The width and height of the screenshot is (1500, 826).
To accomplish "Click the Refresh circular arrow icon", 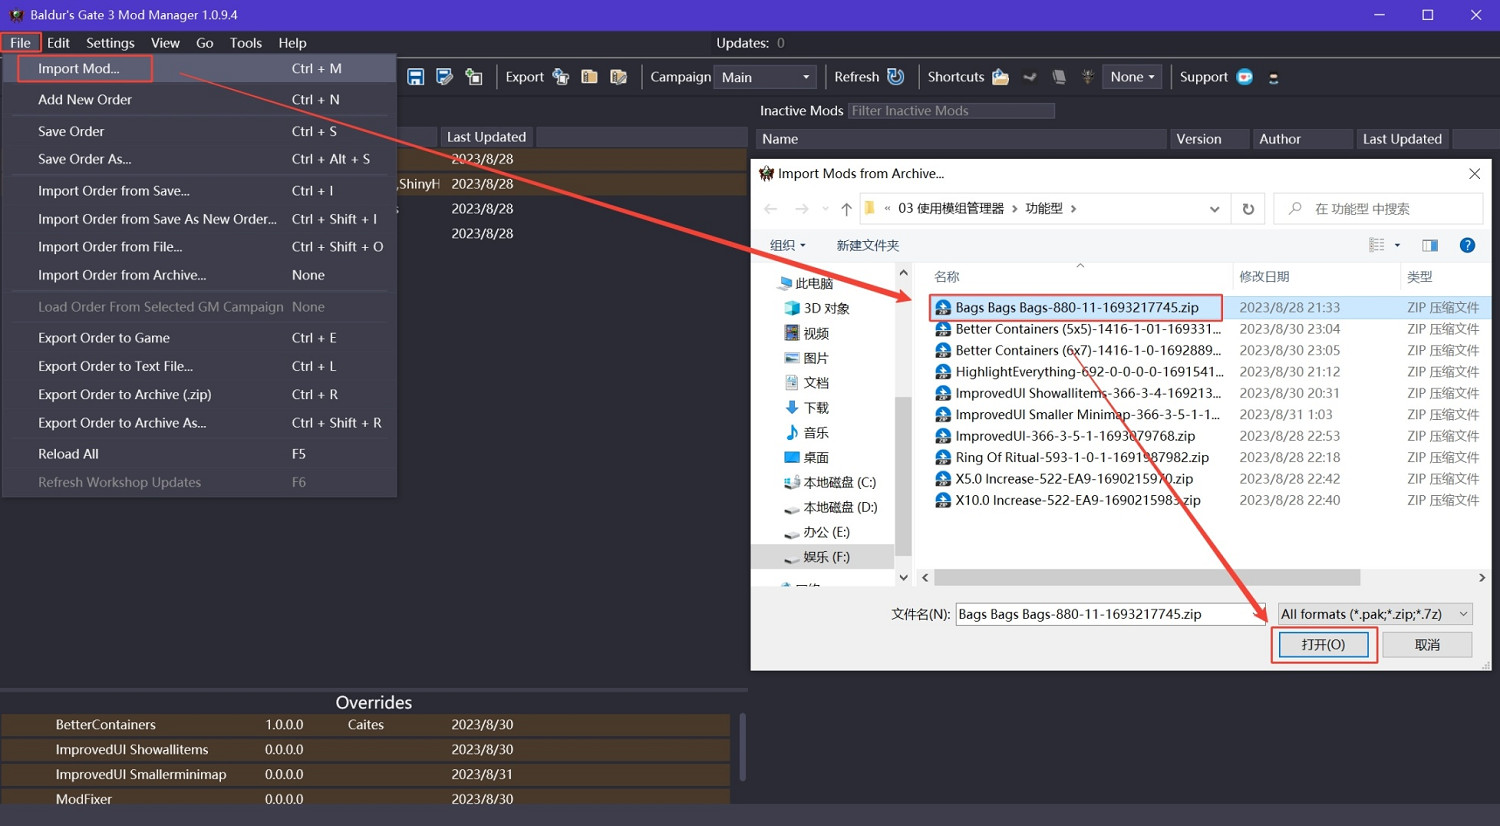I will click(x=896, y=77).
